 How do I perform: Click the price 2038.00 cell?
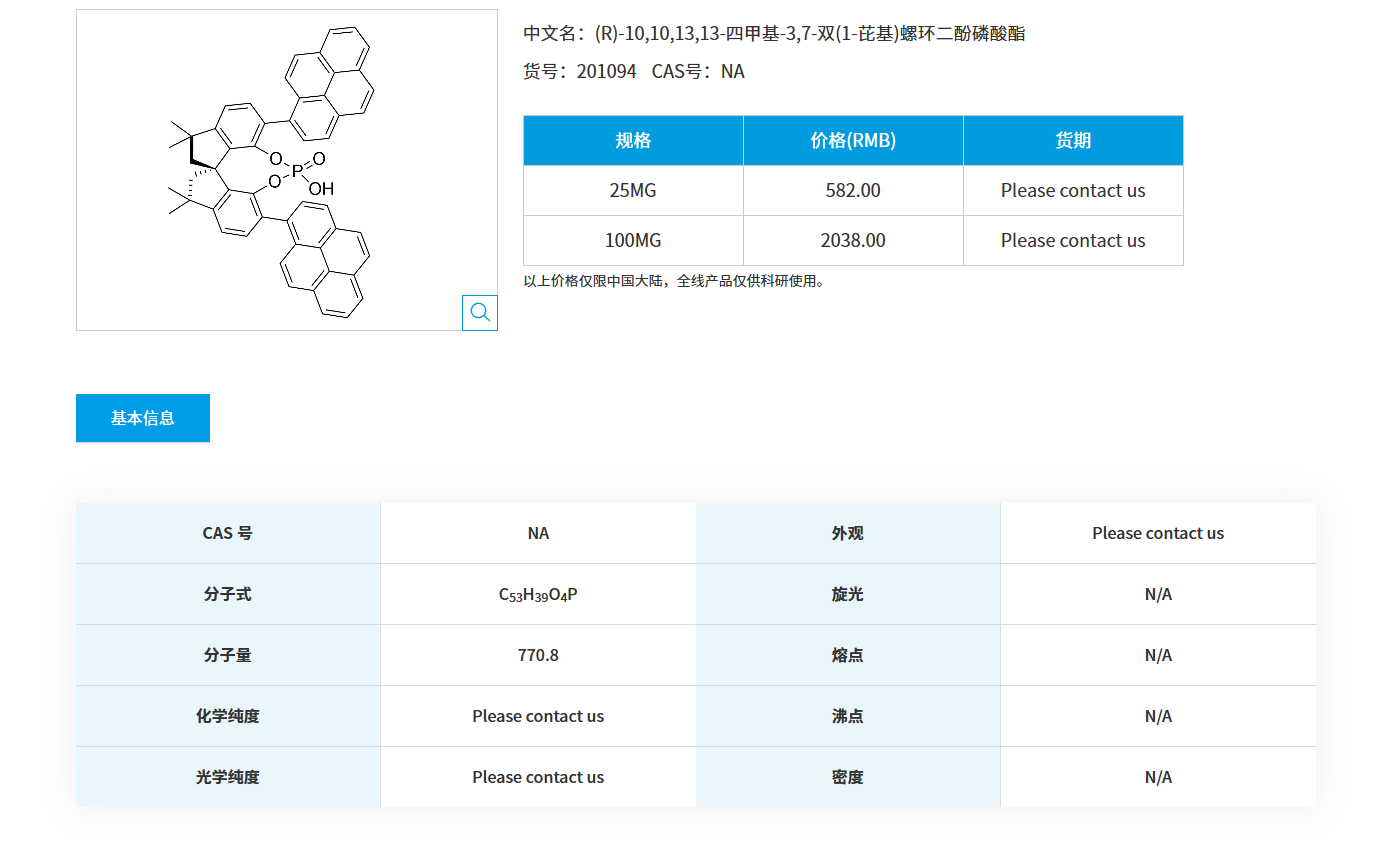(x=852, y=240)
